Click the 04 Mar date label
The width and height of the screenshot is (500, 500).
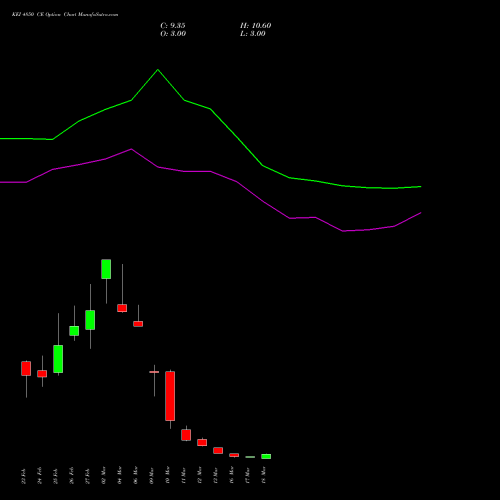pos(120,475)
